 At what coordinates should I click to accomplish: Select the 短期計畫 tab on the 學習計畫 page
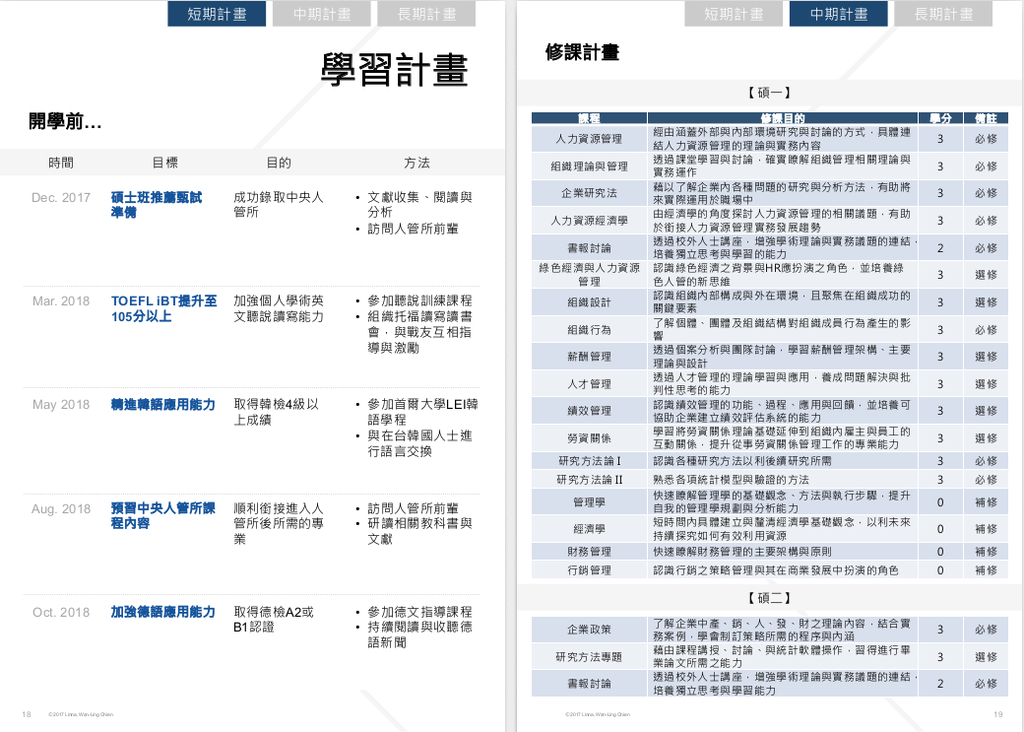coord(217,14)
